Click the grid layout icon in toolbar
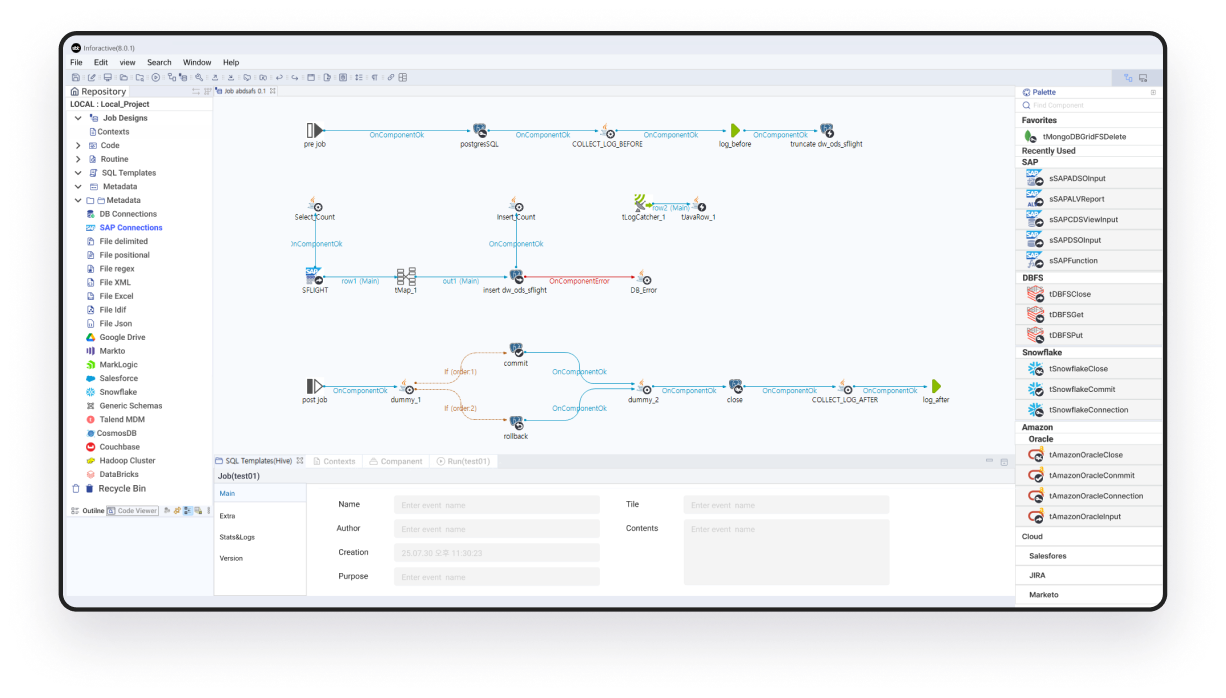The height and width of the screenshot is (698, 1226). tap(403, 77)
